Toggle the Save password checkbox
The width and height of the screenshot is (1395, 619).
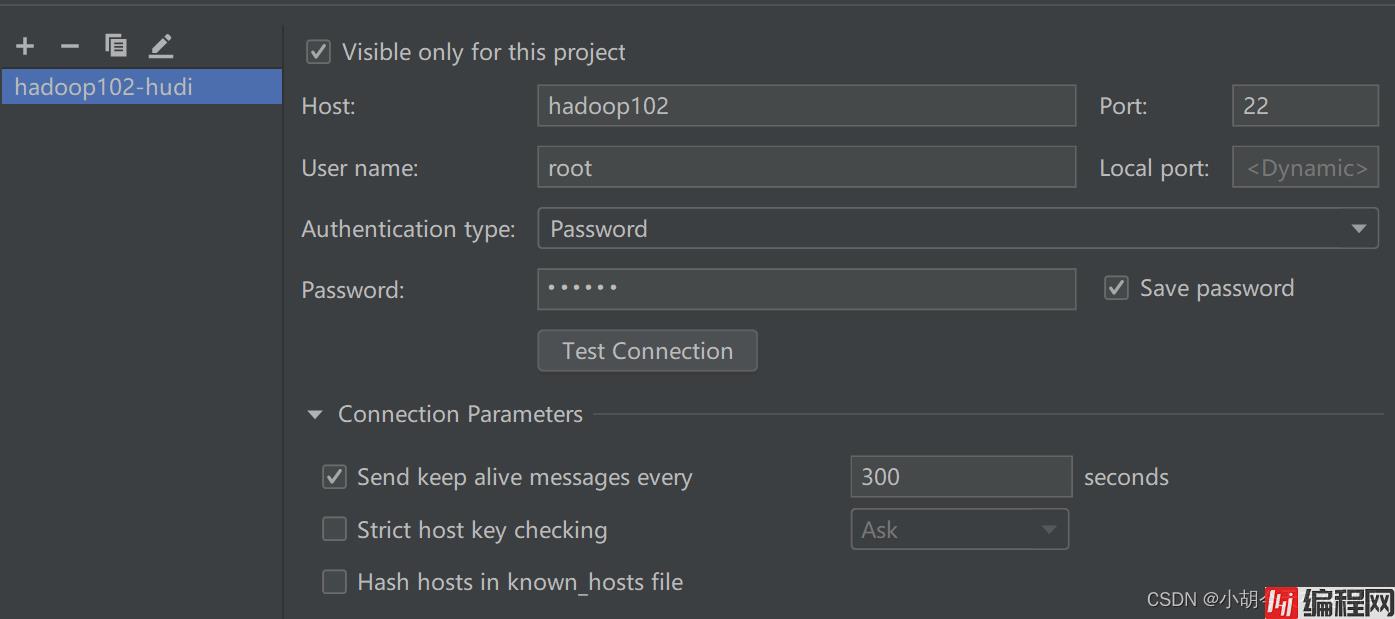(1116, 288)
